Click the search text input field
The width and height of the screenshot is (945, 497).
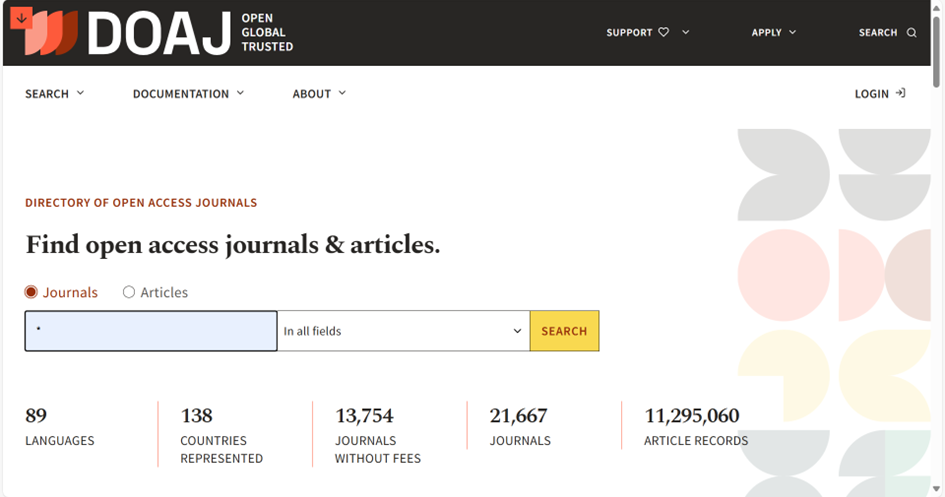click(x=151, y=331)
